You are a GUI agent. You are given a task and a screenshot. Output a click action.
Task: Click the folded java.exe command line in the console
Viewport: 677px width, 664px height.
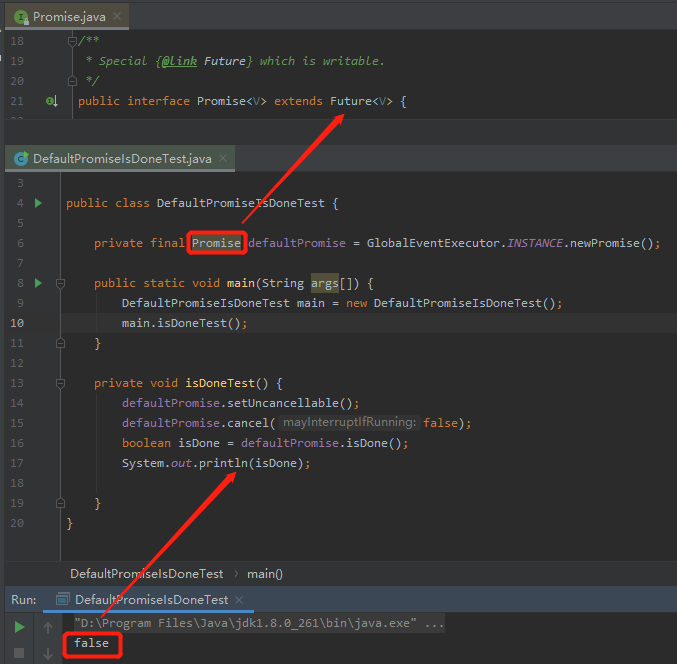point(259,623)
